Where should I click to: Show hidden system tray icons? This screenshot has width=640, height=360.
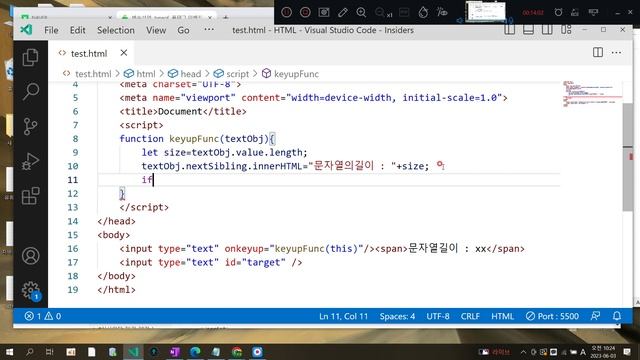pyautogui.click(x=523, y=352)
